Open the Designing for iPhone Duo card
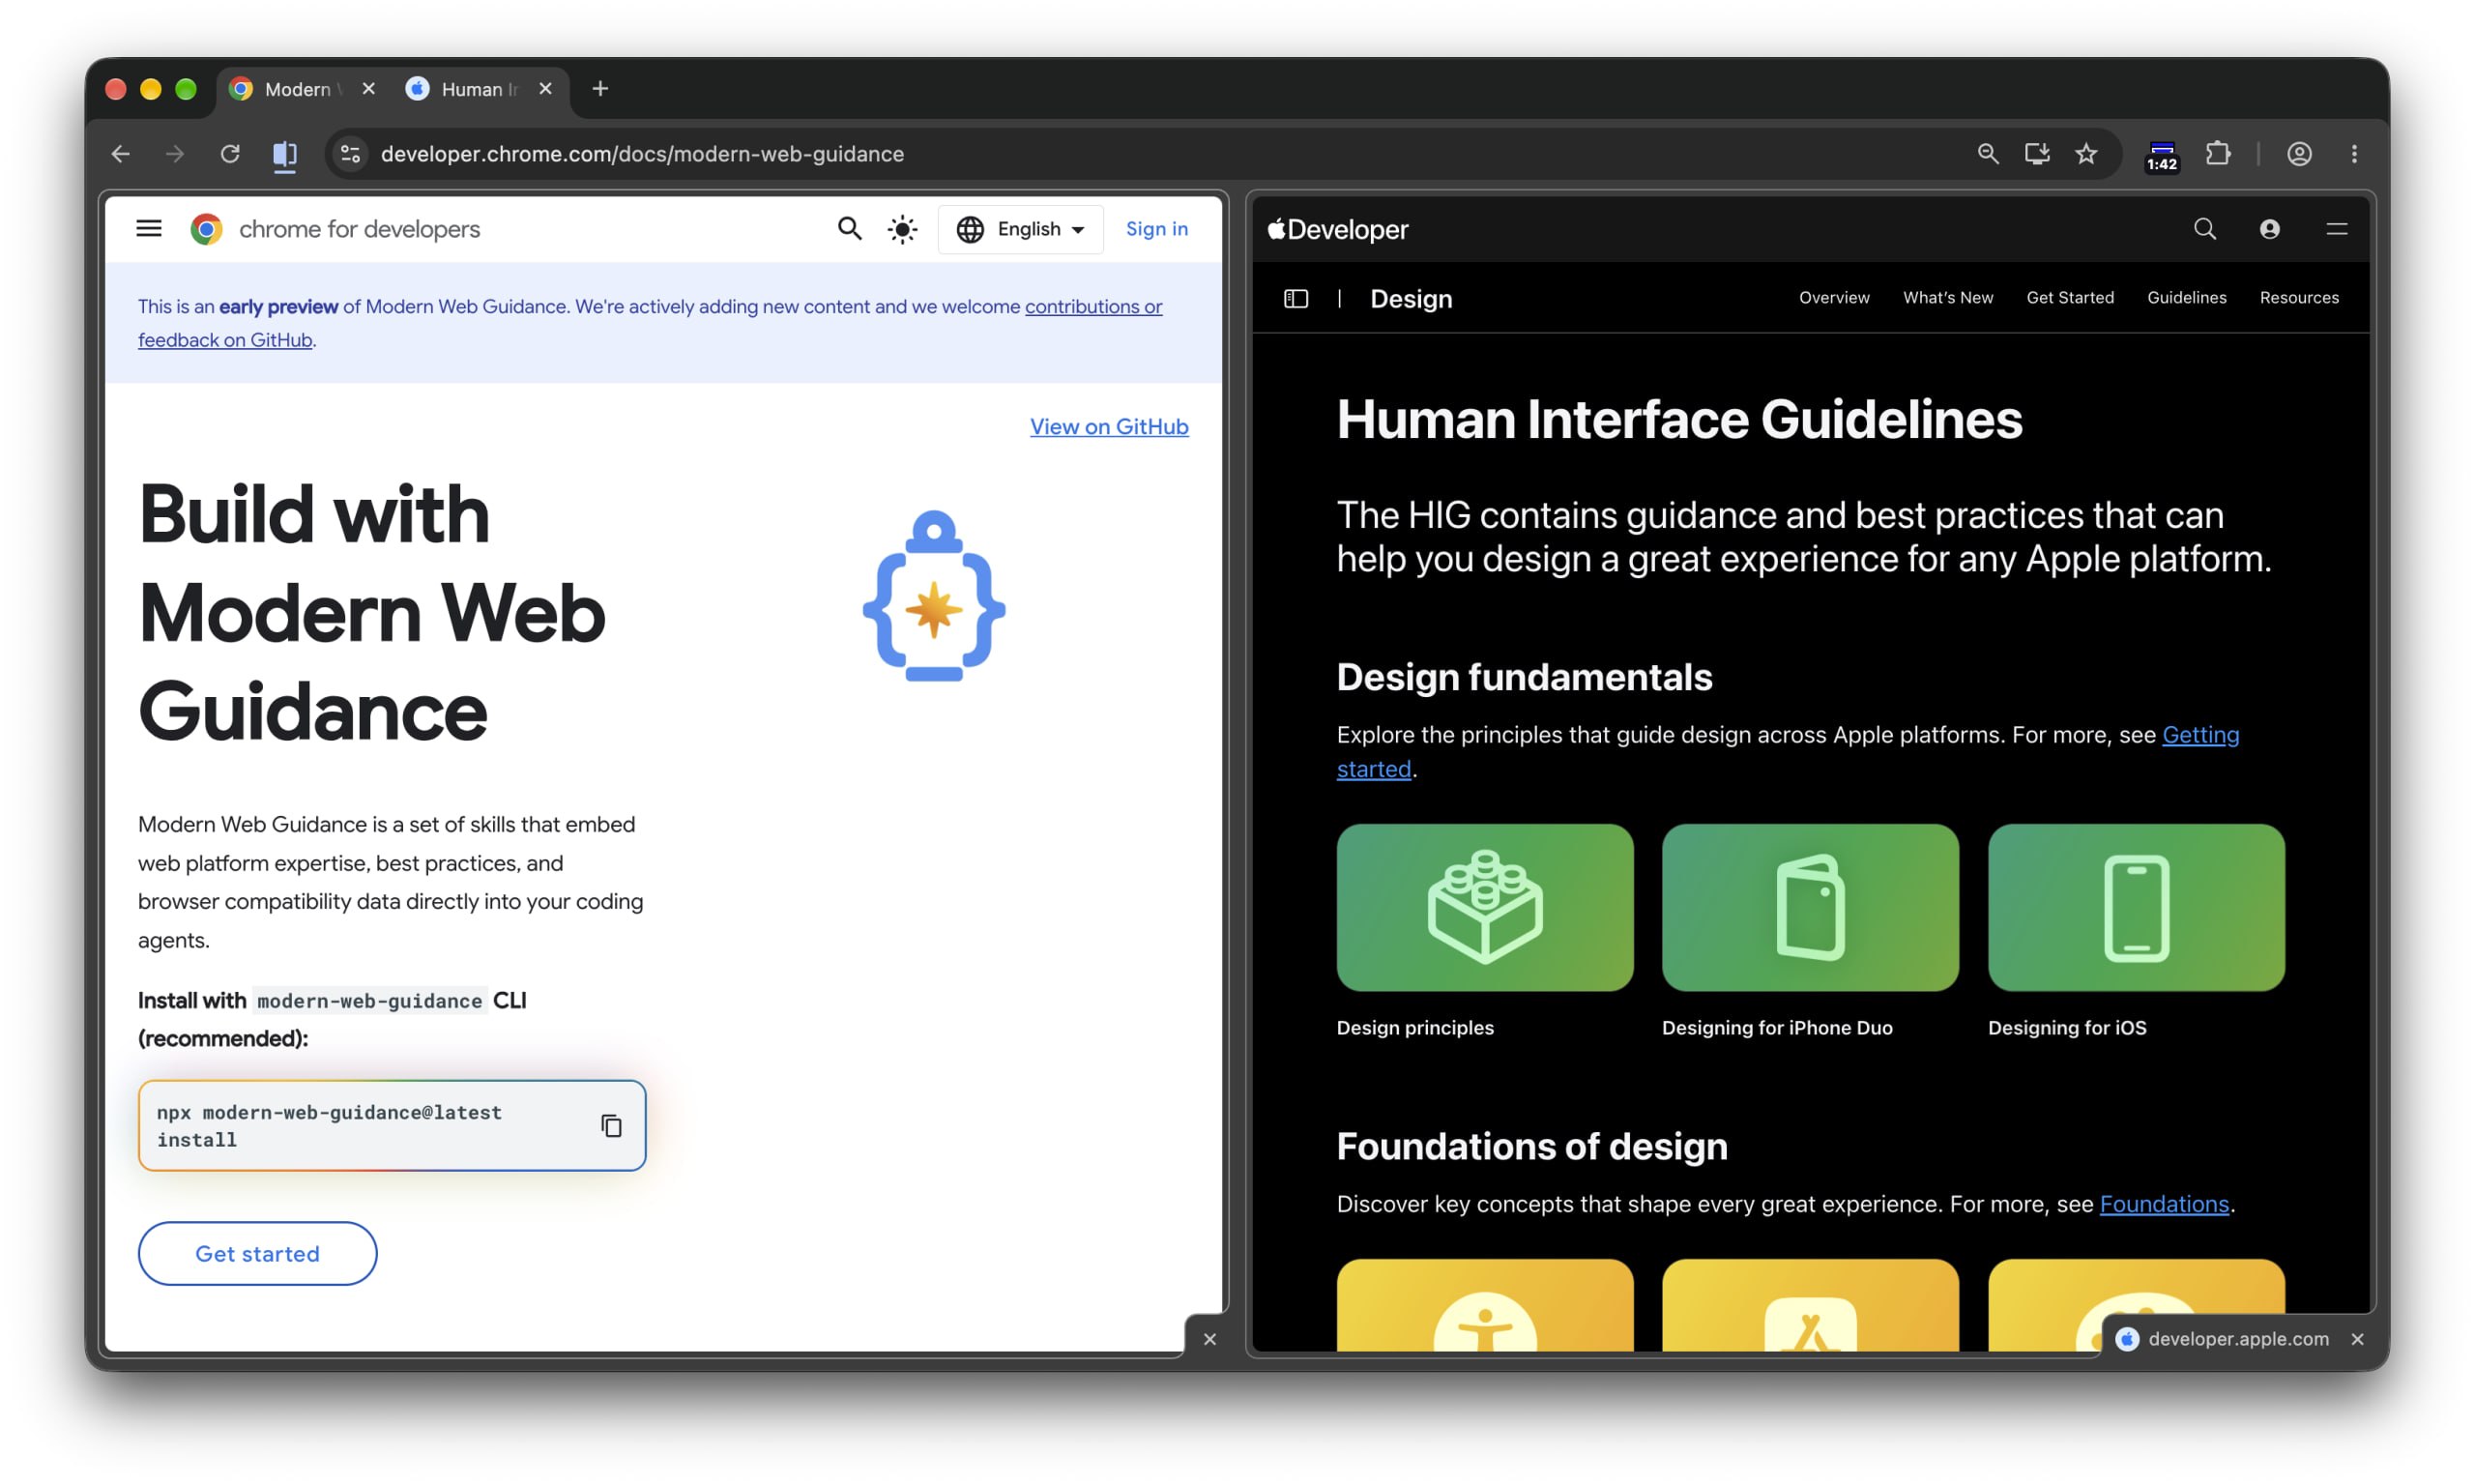This screenshot has width=2475, height=1484. [x=1810, y=908]
